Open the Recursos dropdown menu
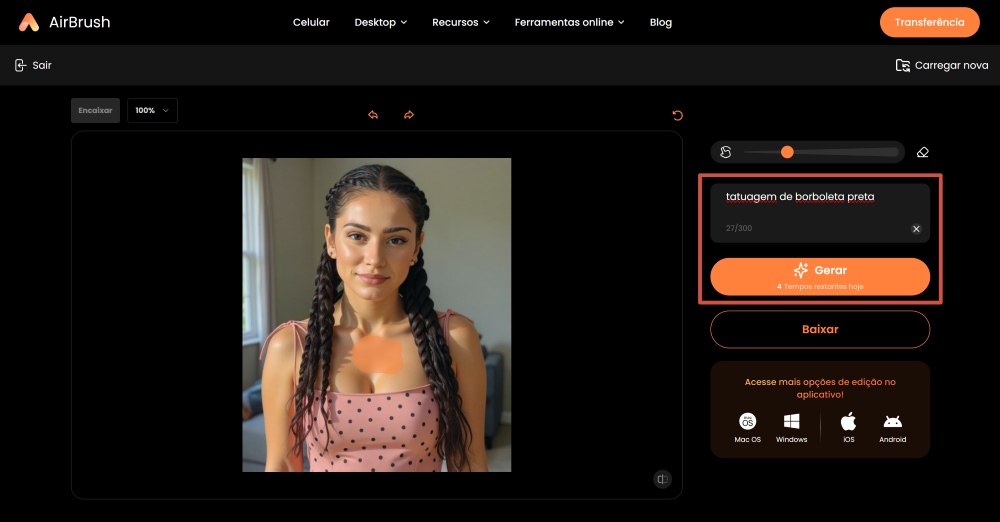 [x=460, y=22]
